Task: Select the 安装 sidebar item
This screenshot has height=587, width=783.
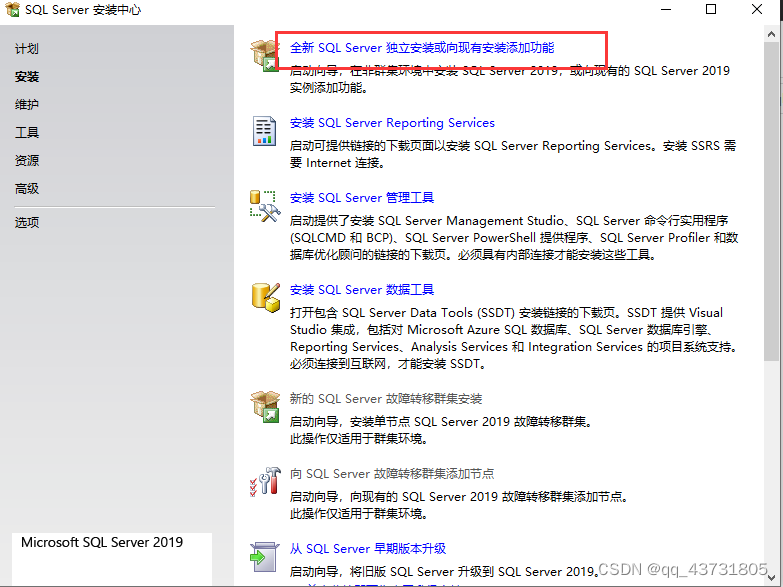Action: point(27,77)
